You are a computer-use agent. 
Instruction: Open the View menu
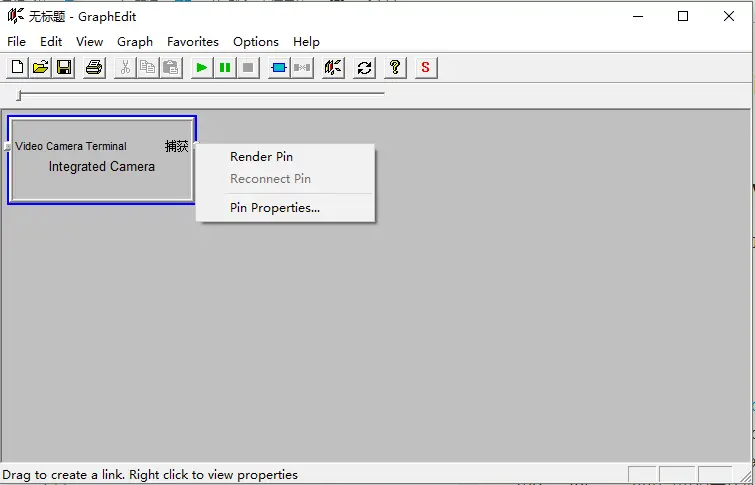point(90,42)
